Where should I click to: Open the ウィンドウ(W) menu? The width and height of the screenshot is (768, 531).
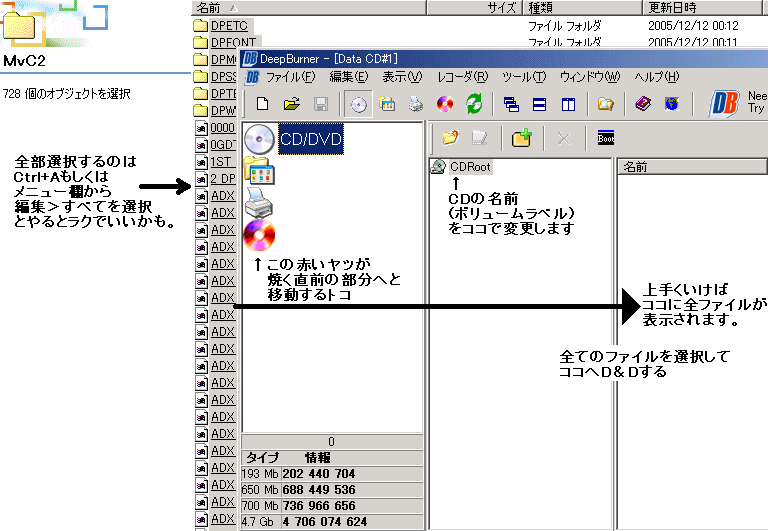(x=590, y=77)
